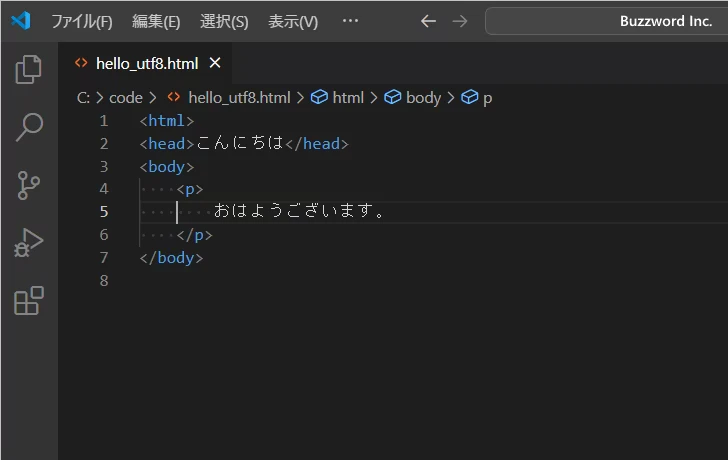Click line number 4 in the gutter
Image resolution: width=728 pixels, height=460 pixels.
pos(104,189)
